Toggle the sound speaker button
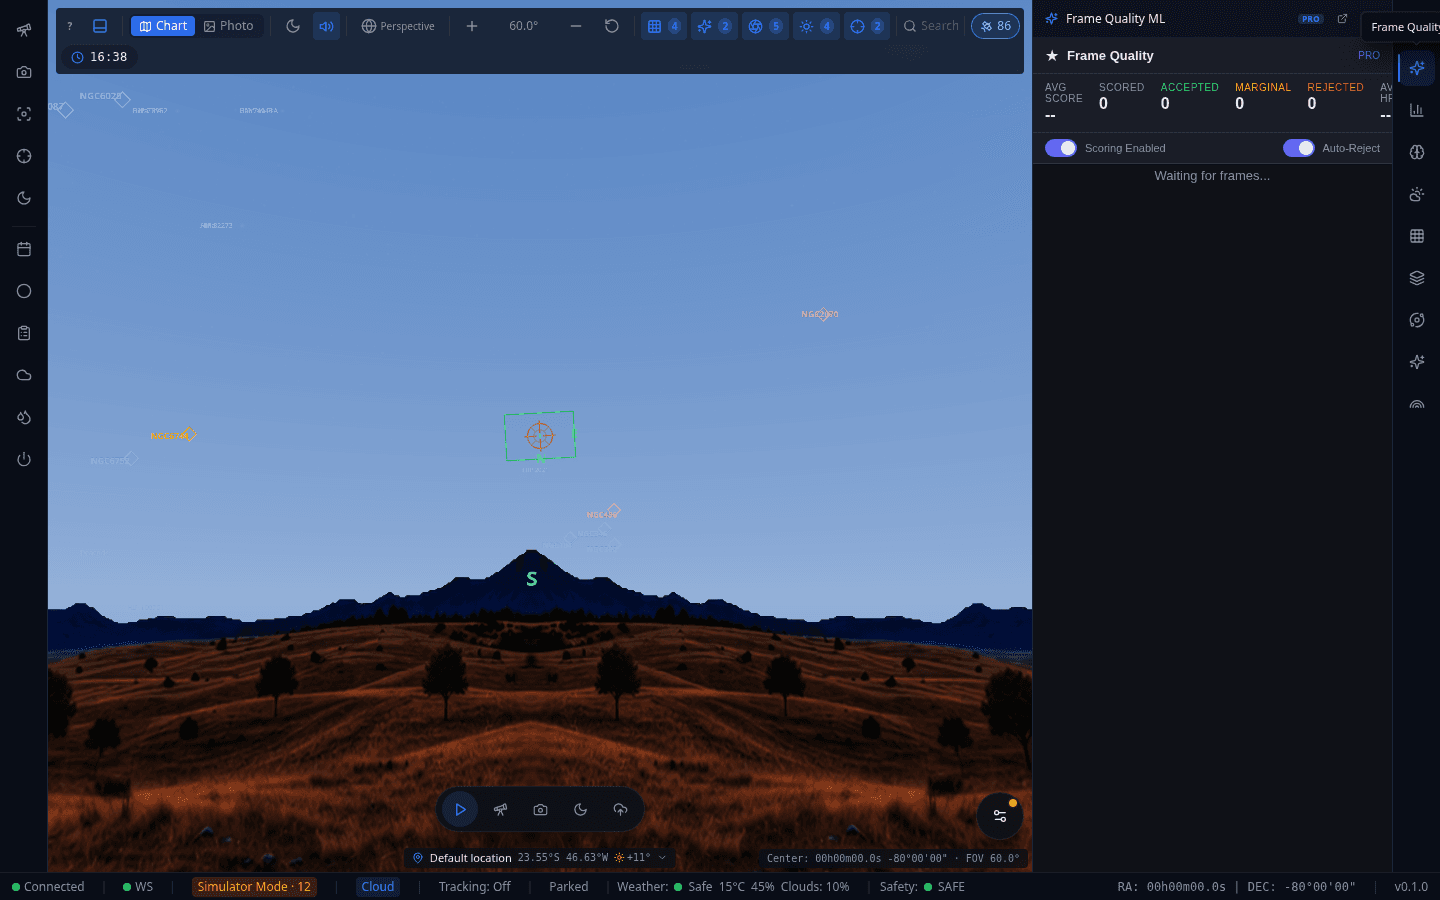1440x900 pixels. pyautogui.click(x=327, y=26)
